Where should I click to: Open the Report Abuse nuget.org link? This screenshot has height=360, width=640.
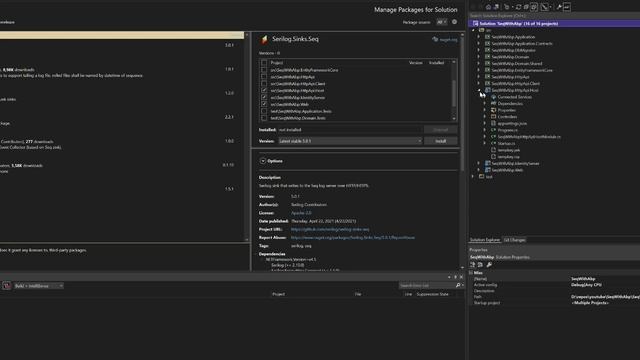[353, 238]
